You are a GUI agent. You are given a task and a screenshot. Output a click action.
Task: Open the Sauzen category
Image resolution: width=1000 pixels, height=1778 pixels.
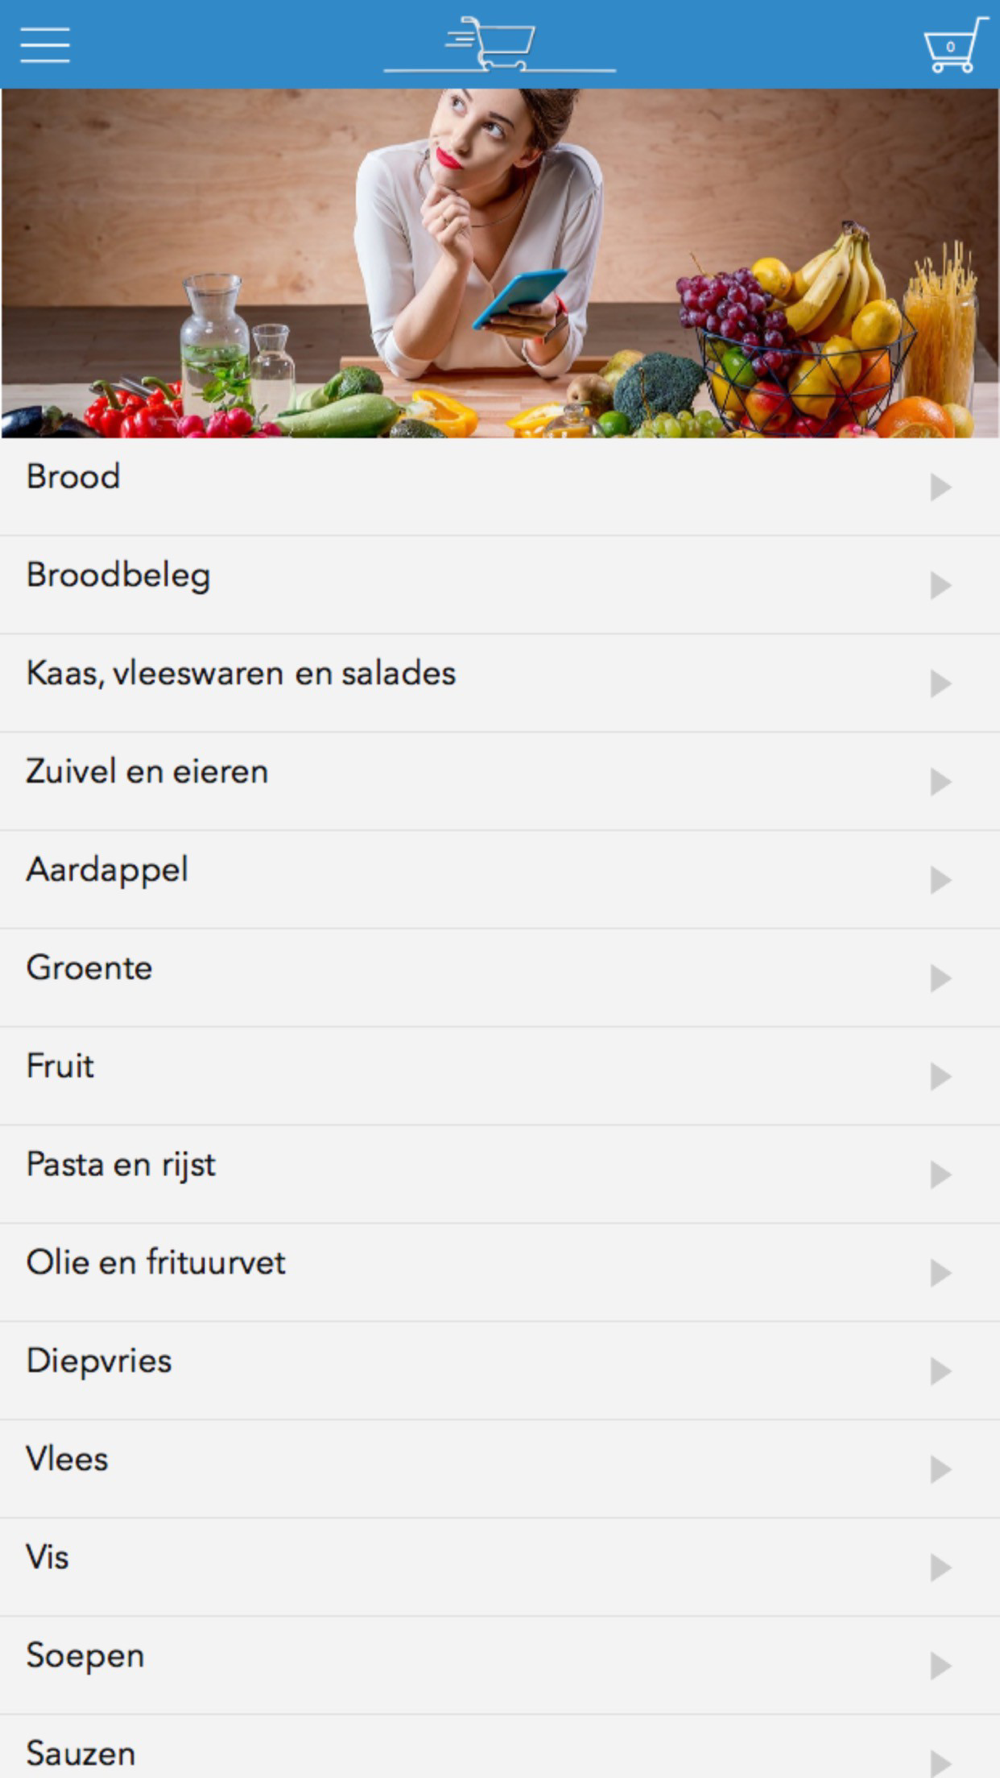500,1747
